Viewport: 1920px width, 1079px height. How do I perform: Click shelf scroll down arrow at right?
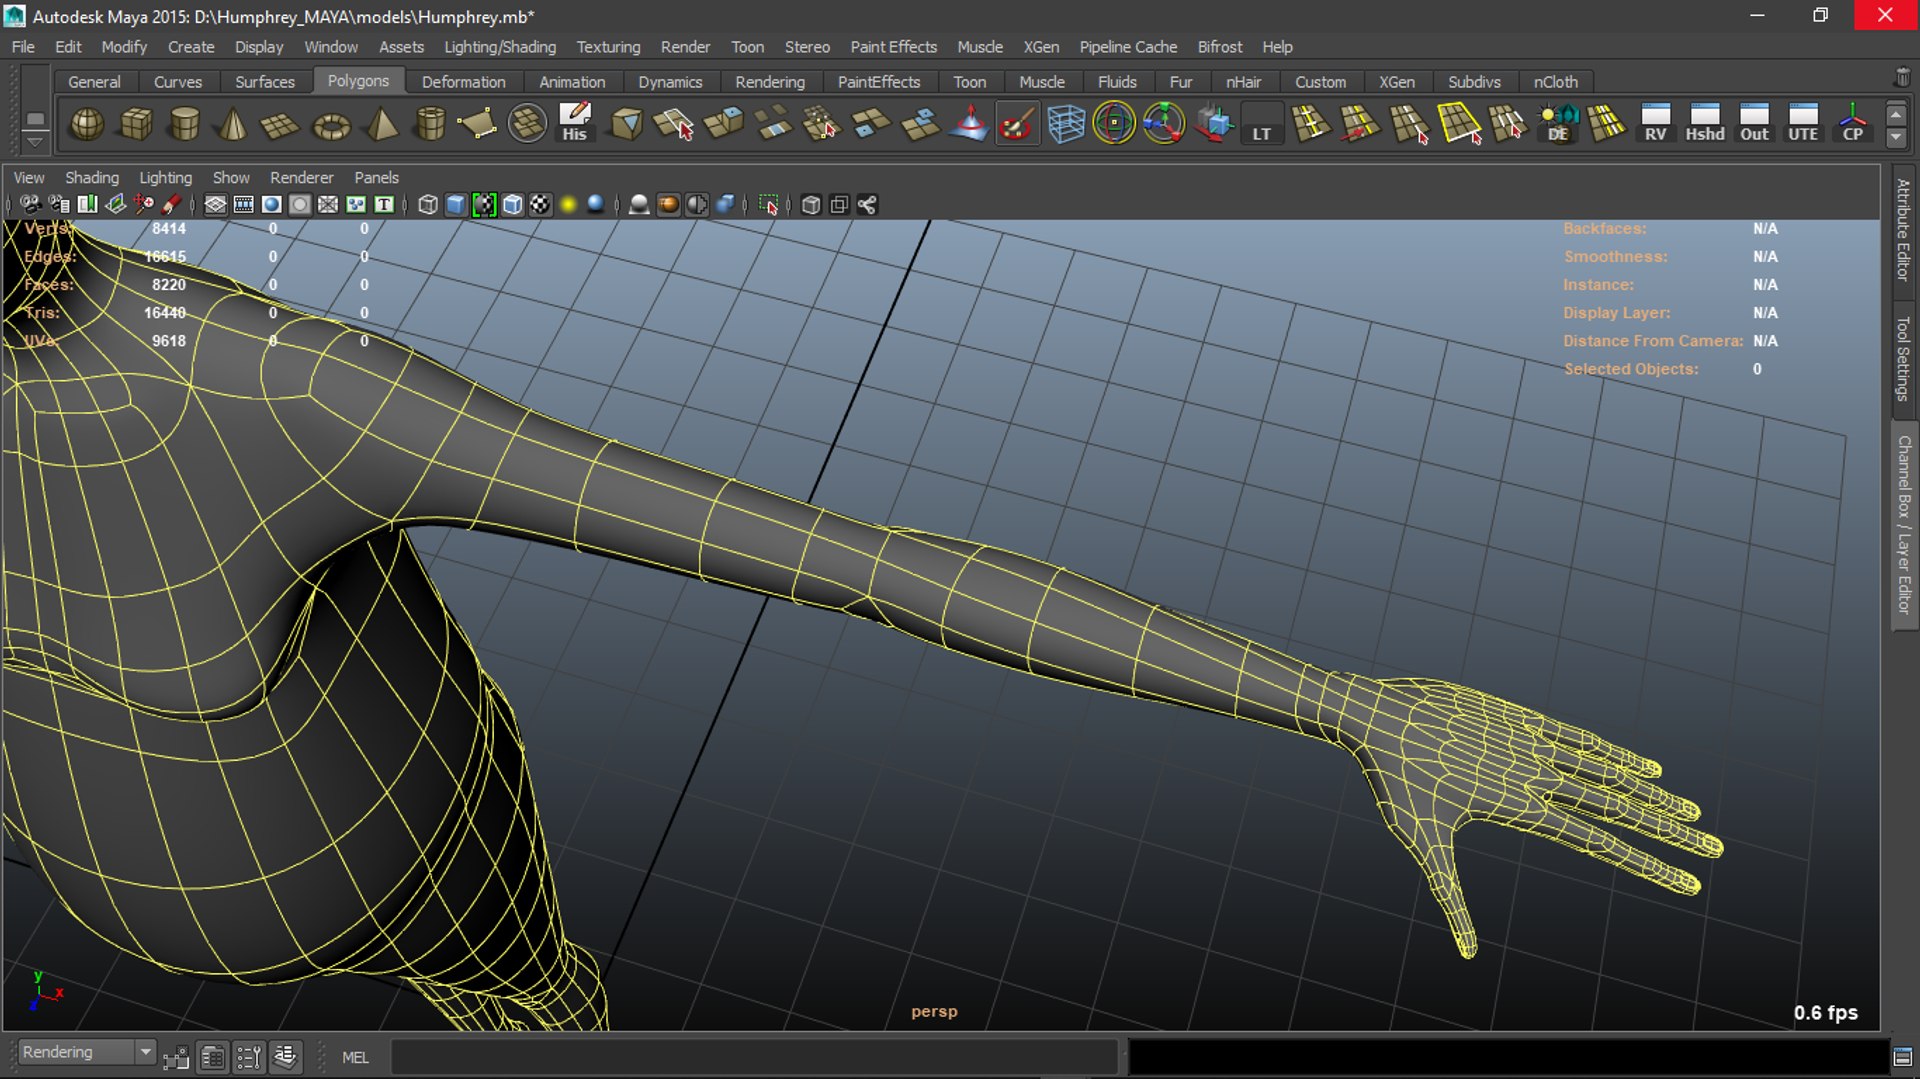(x=1896, y=138)
